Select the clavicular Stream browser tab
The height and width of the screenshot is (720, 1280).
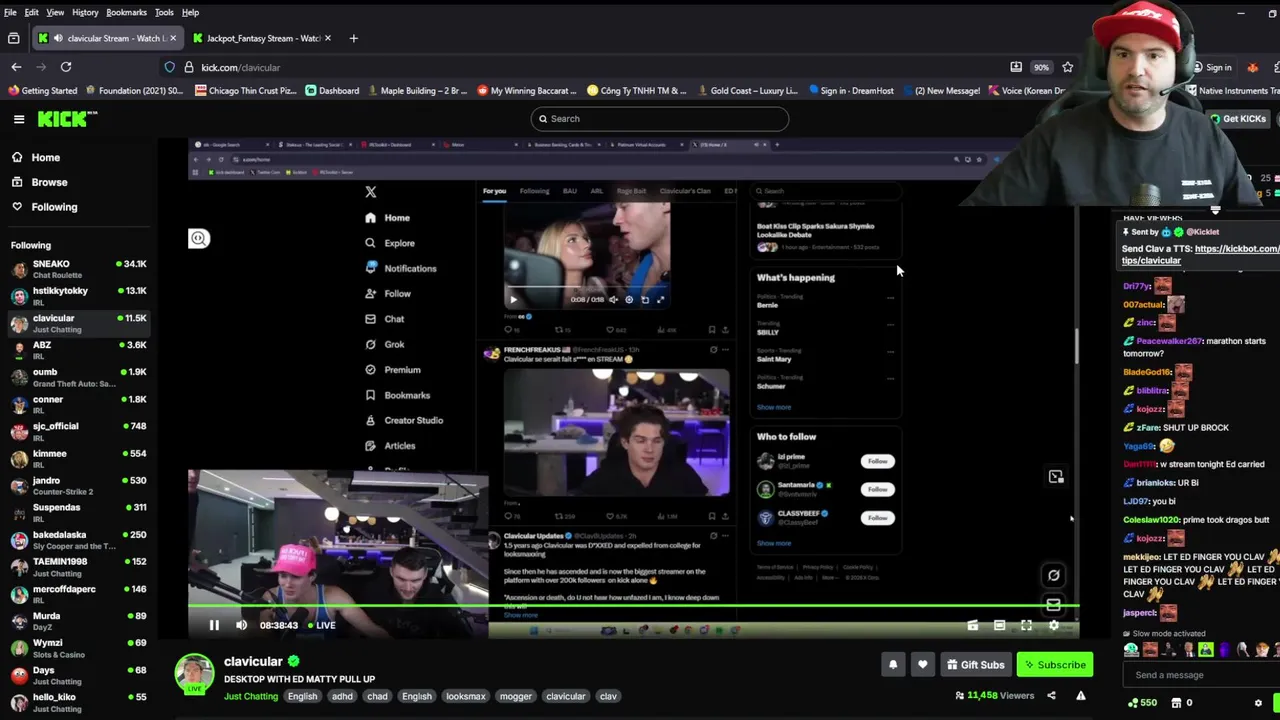pyautogui.click(x=107, y=38)
